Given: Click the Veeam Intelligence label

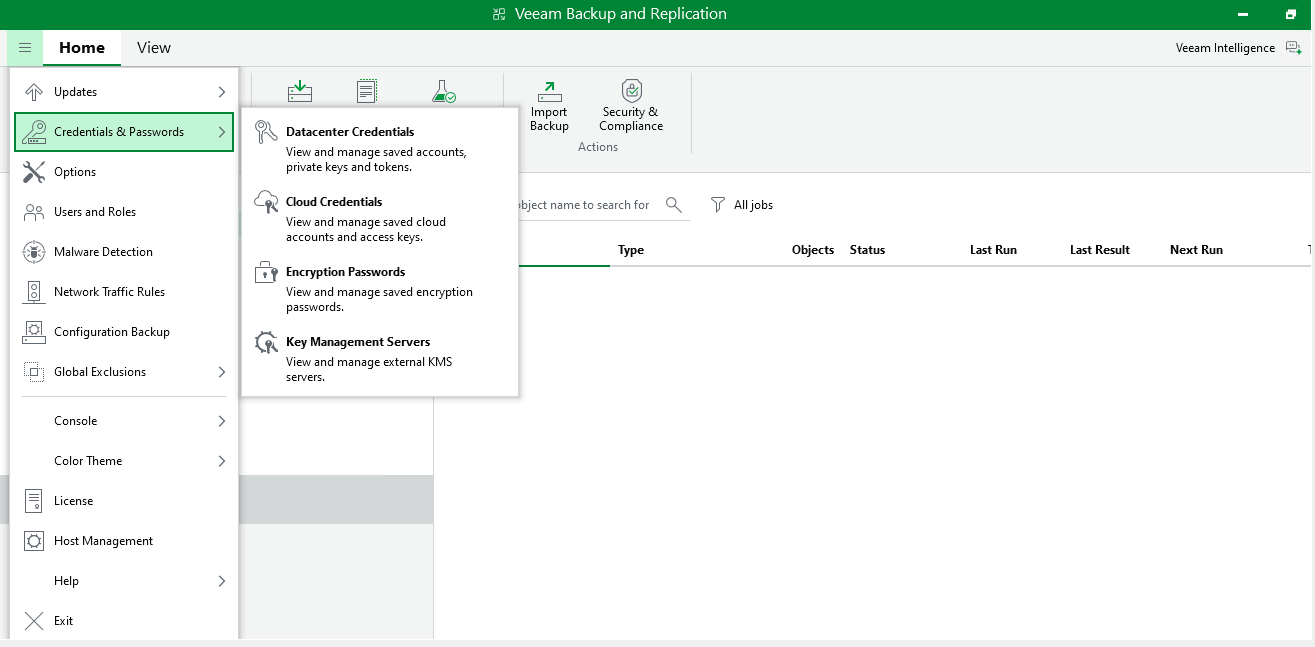Looking at the screenshot, I should click(1225, 48).
